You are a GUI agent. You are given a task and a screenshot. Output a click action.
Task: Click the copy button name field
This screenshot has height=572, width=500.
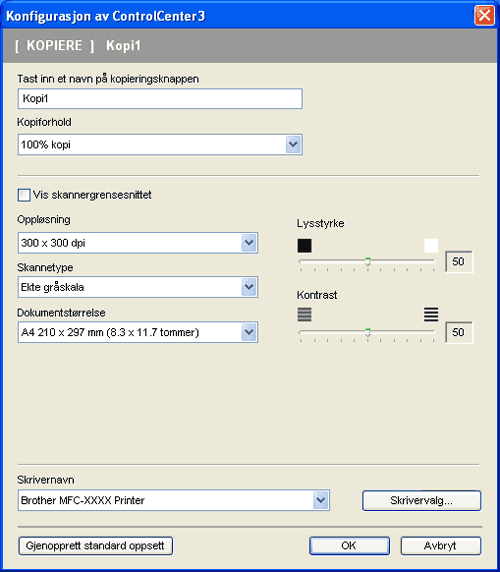pos(160,98)
